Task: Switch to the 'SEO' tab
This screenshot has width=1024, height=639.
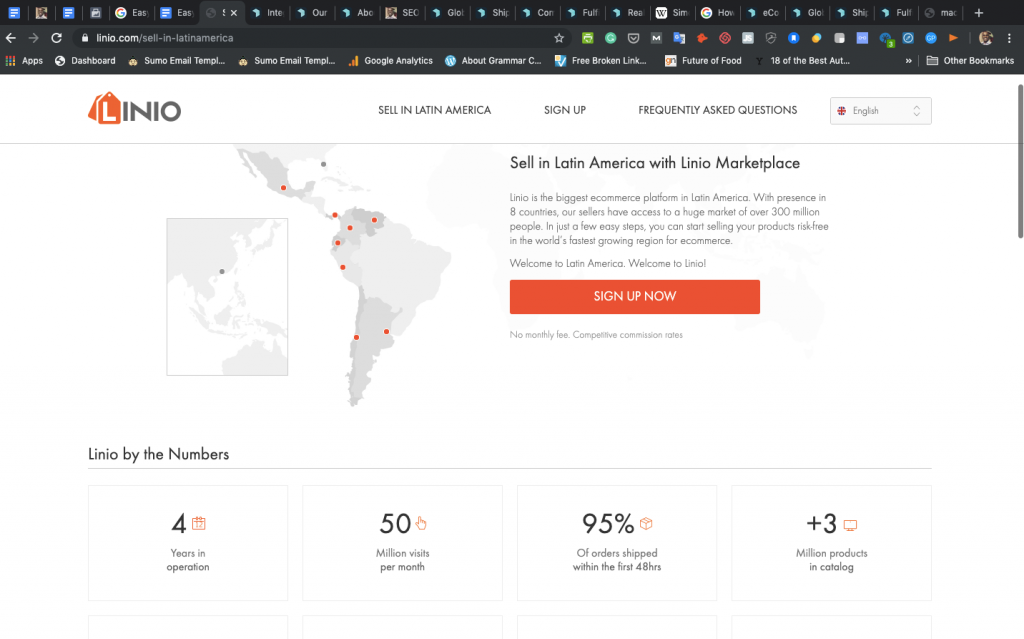Action: click(402, 12)
